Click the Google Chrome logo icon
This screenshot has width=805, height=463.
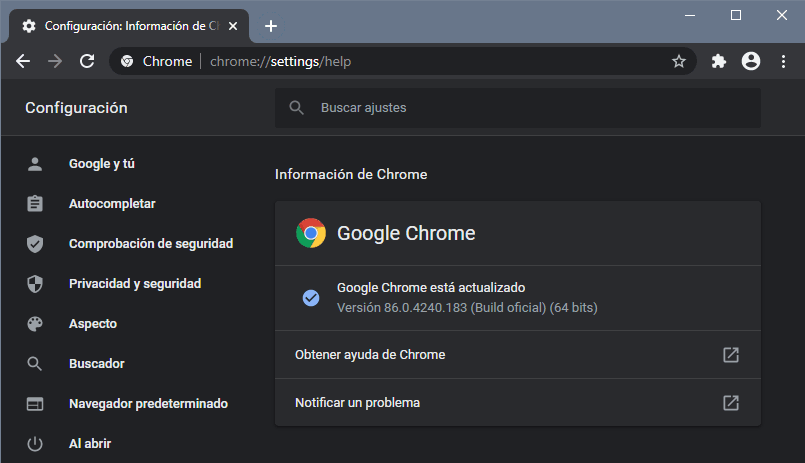(311, 233)
